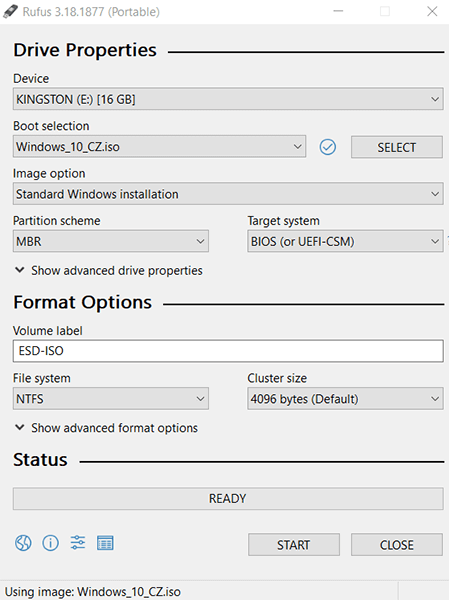Open the Cluster size 4096 bytes dropdown
This screenshot has height=600, width=449.
click(x=345, y=399)
